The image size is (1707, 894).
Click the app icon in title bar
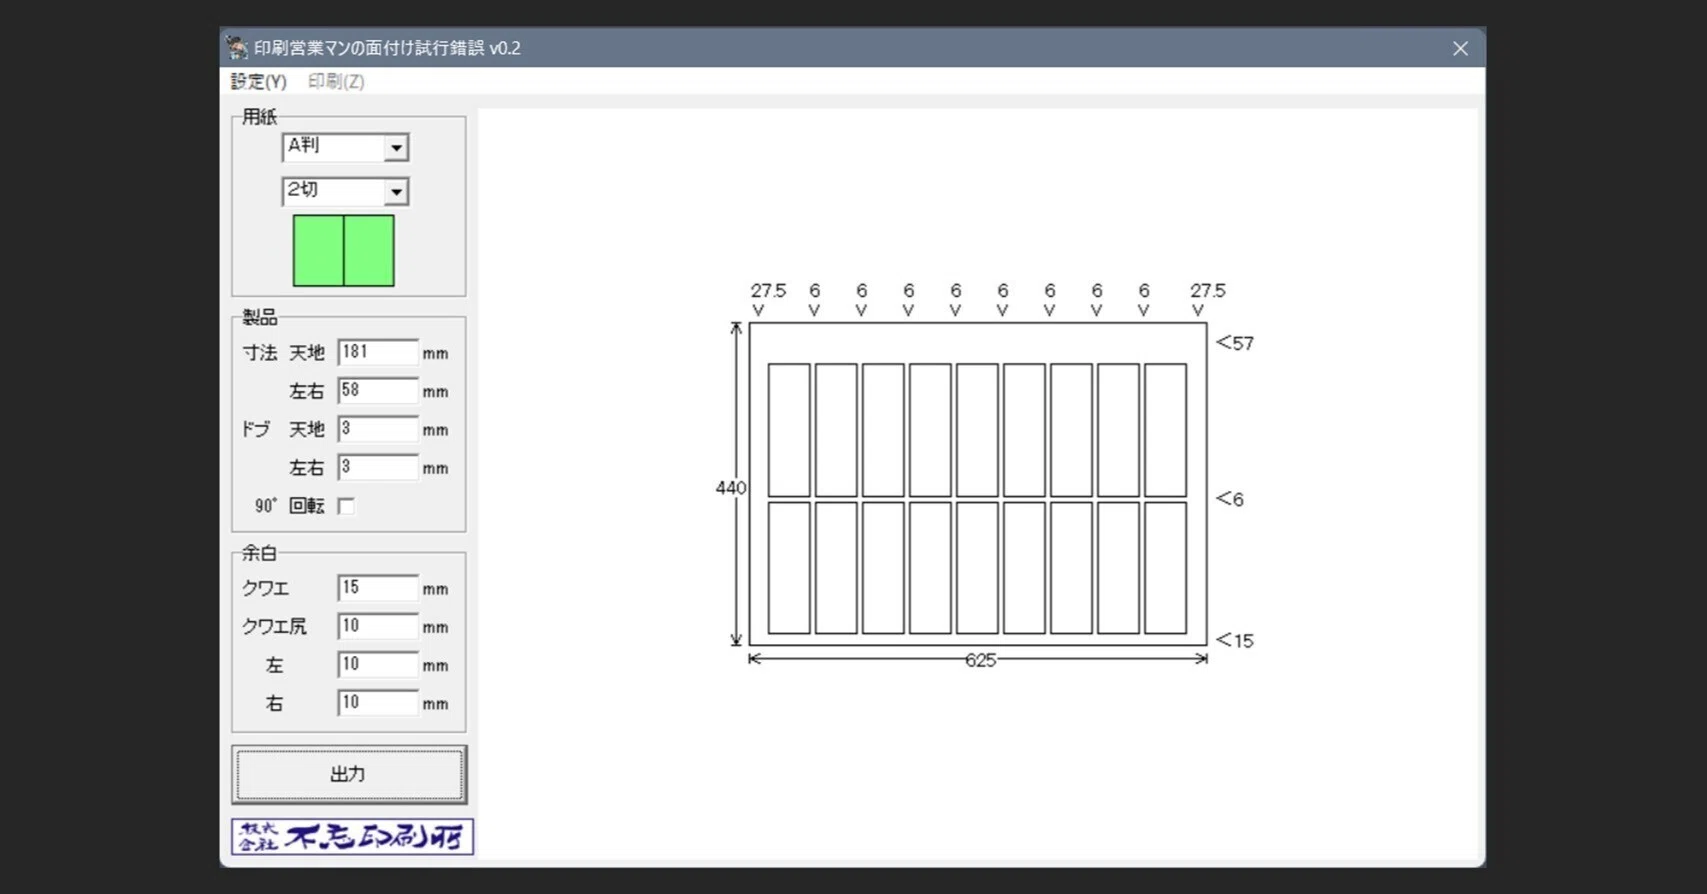tap(237, 47)
